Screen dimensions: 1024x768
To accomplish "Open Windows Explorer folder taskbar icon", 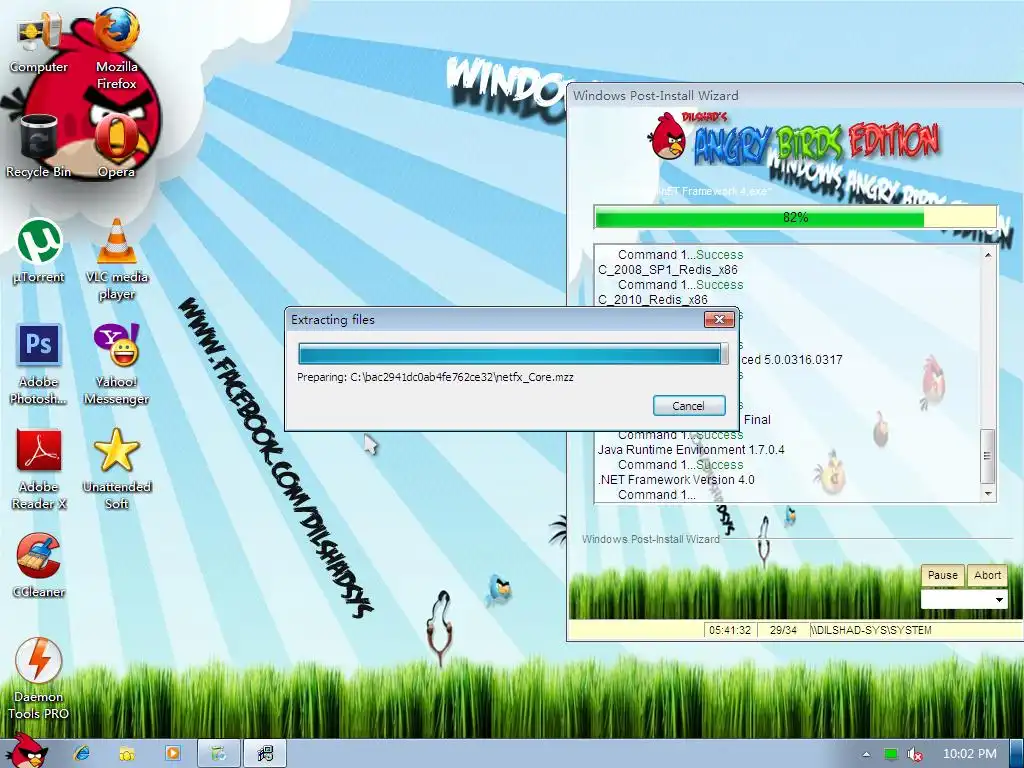I will 127,753.
